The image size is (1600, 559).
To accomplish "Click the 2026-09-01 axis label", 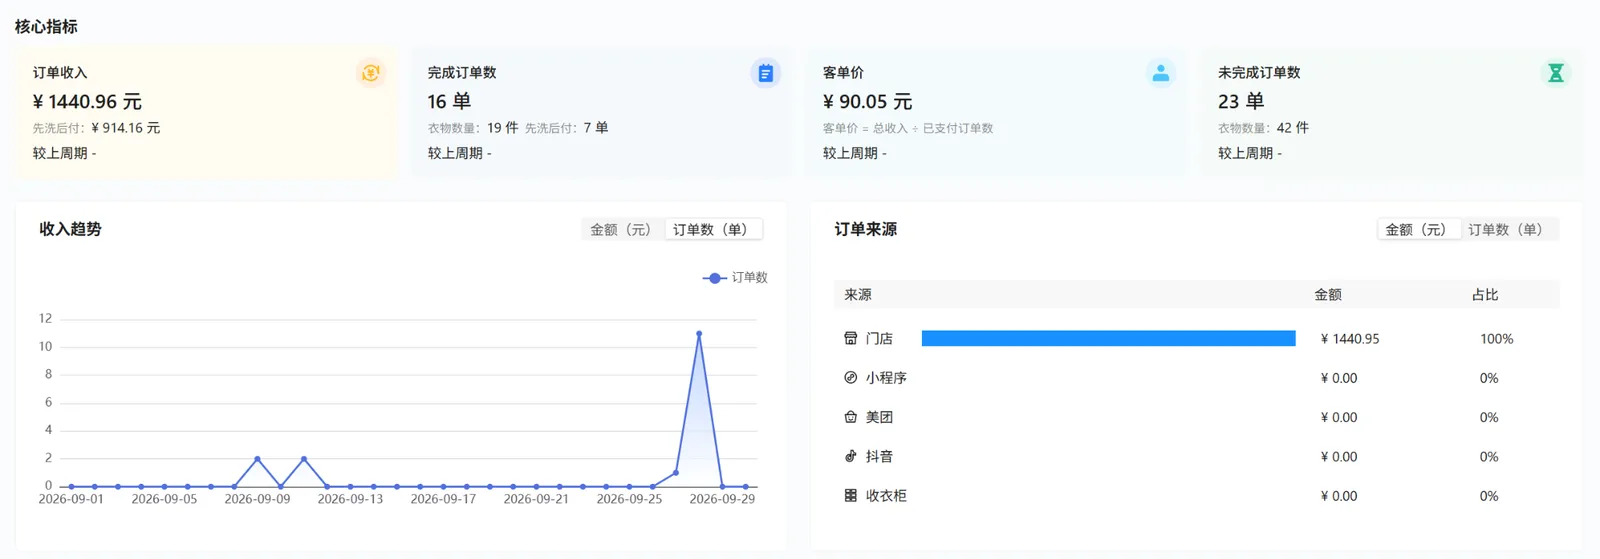I will pos(71,499).
